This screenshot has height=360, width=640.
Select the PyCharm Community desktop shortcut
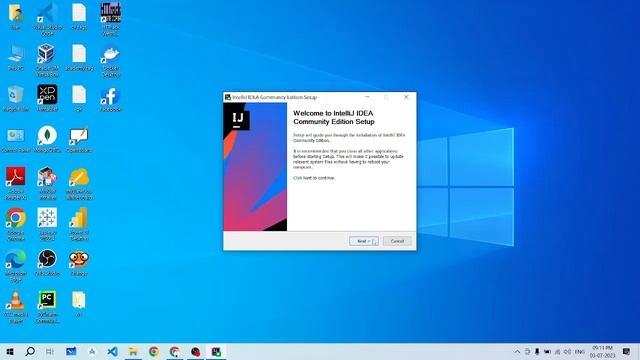pyautogui.click(x=47, y=306)
